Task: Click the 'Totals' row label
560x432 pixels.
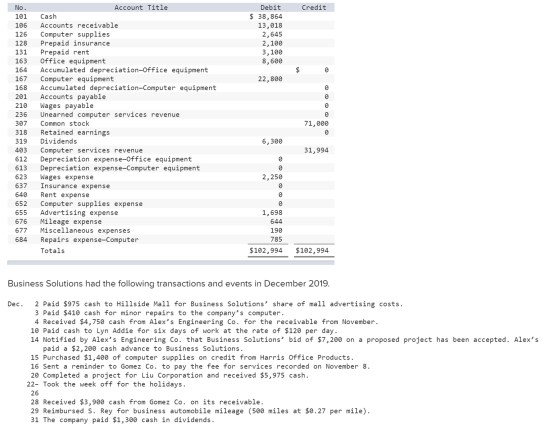Action: click(x=52, y=251)
